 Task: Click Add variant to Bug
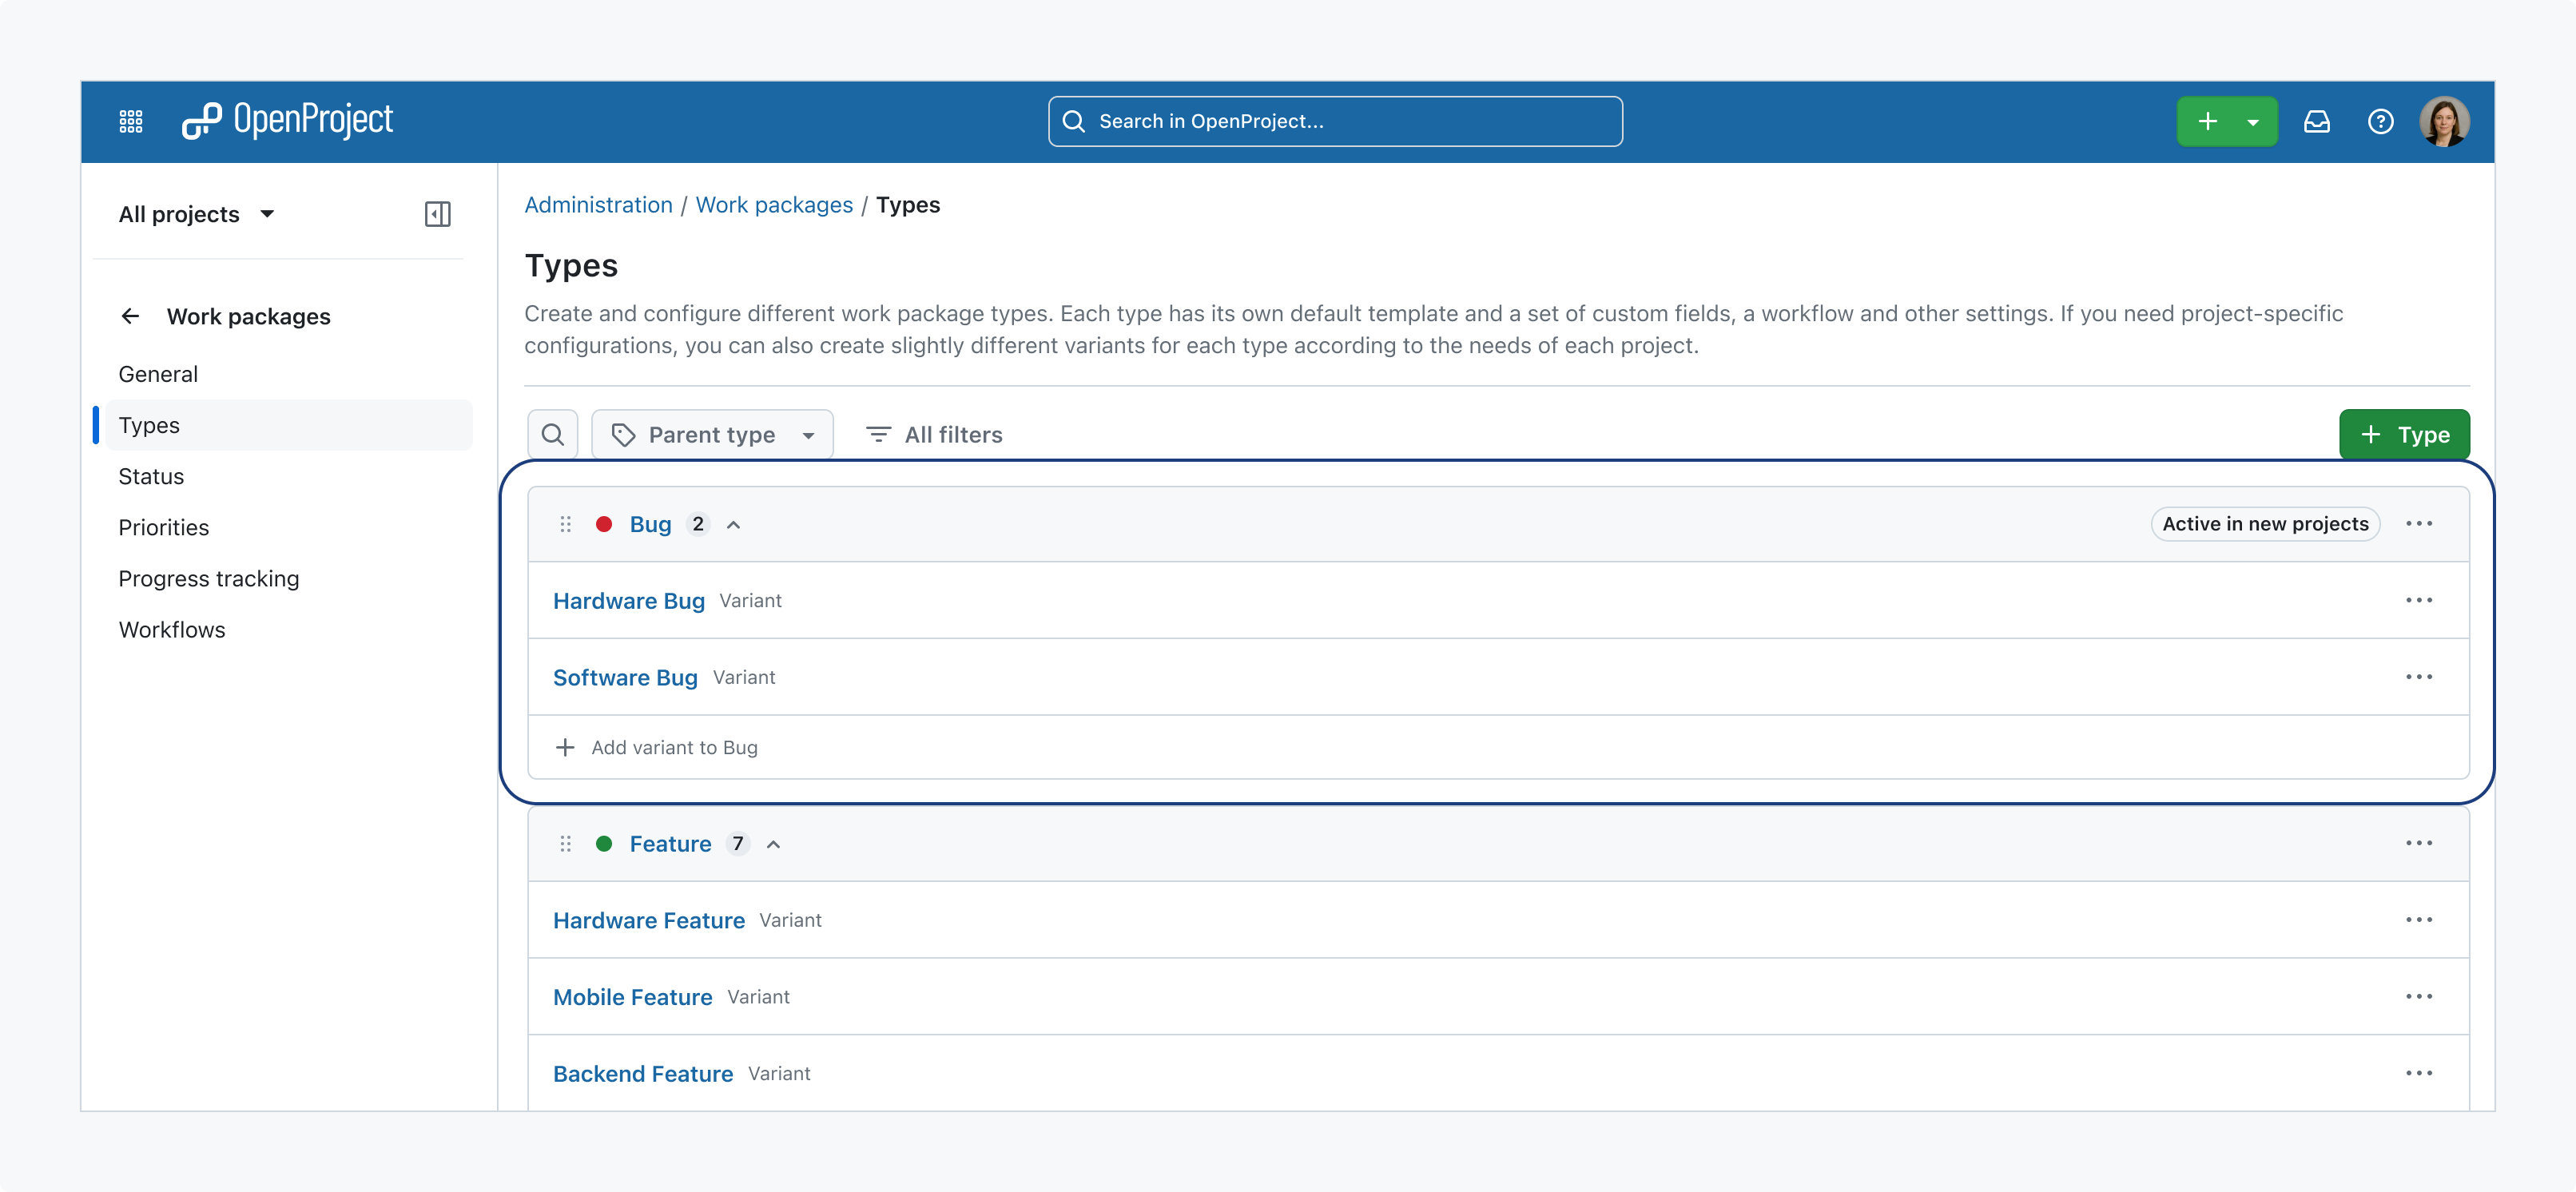(657, 747)
